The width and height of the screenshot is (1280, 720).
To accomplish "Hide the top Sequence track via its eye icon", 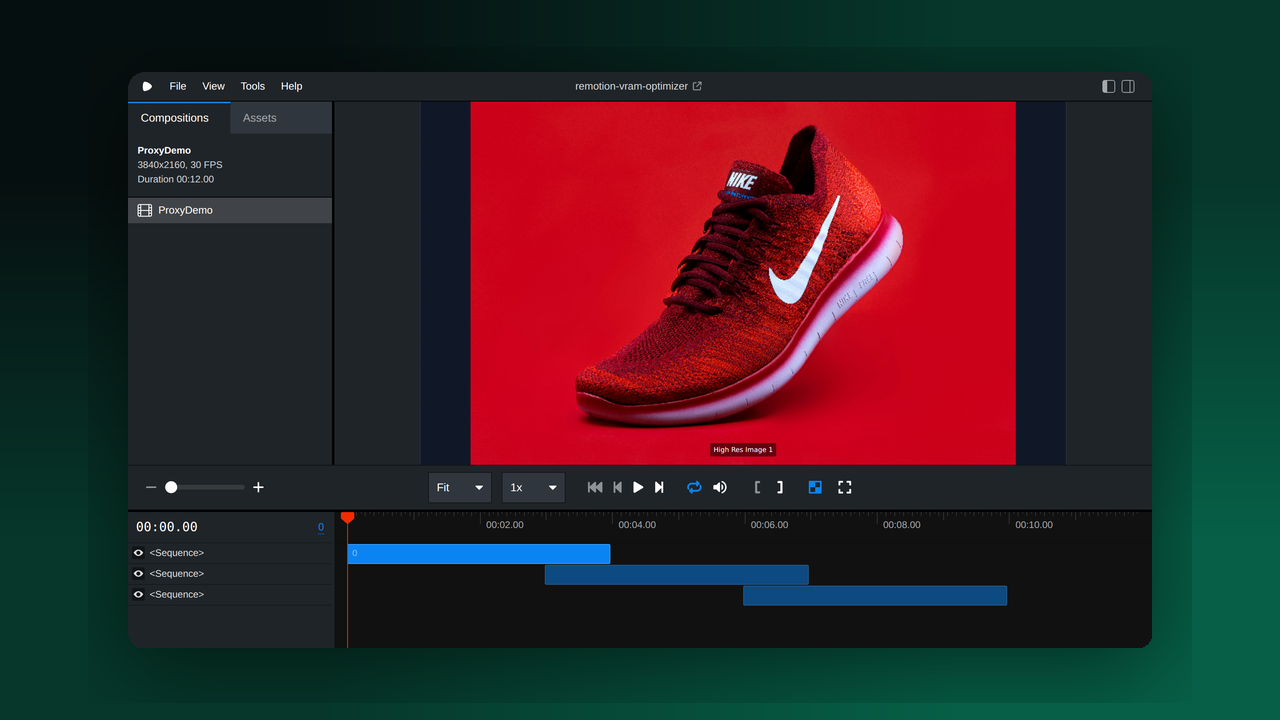I will pos(139,553).
